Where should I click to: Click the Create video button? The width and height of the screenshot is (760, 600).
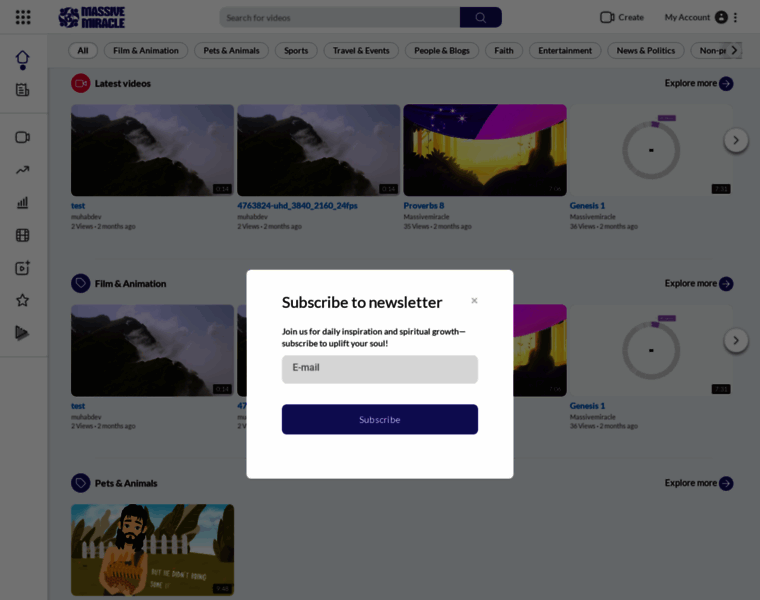click(621, 17)
